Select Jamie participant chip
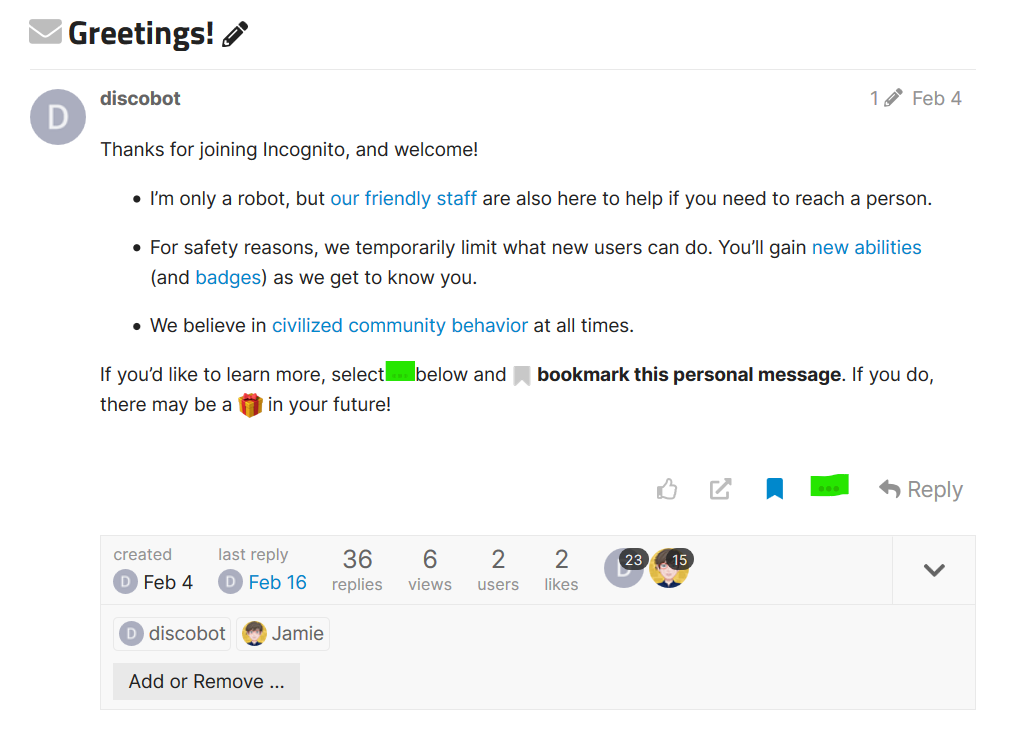The image size is (1021, 731). click(x=283, y=633)
